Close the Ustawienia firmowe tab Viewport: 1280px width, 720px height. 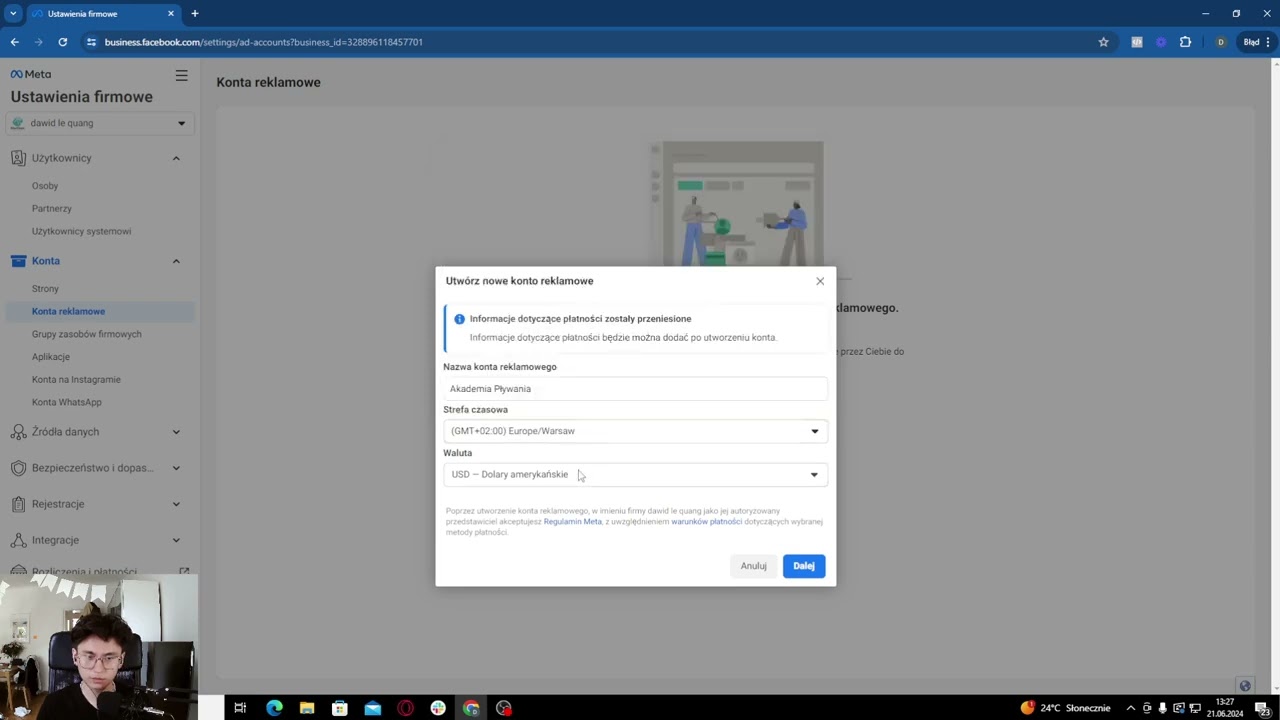pos(171,14)
